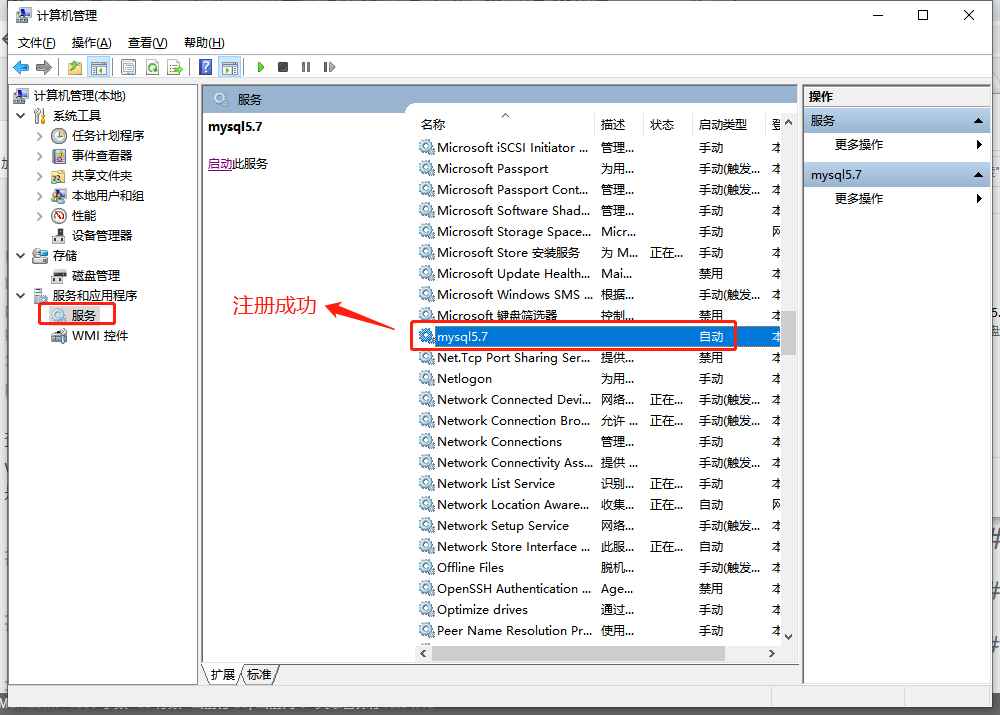Viewport: 1000px width, 715px height.
Task: Select Network Setup Service row
Action: (x=599, y=526)
